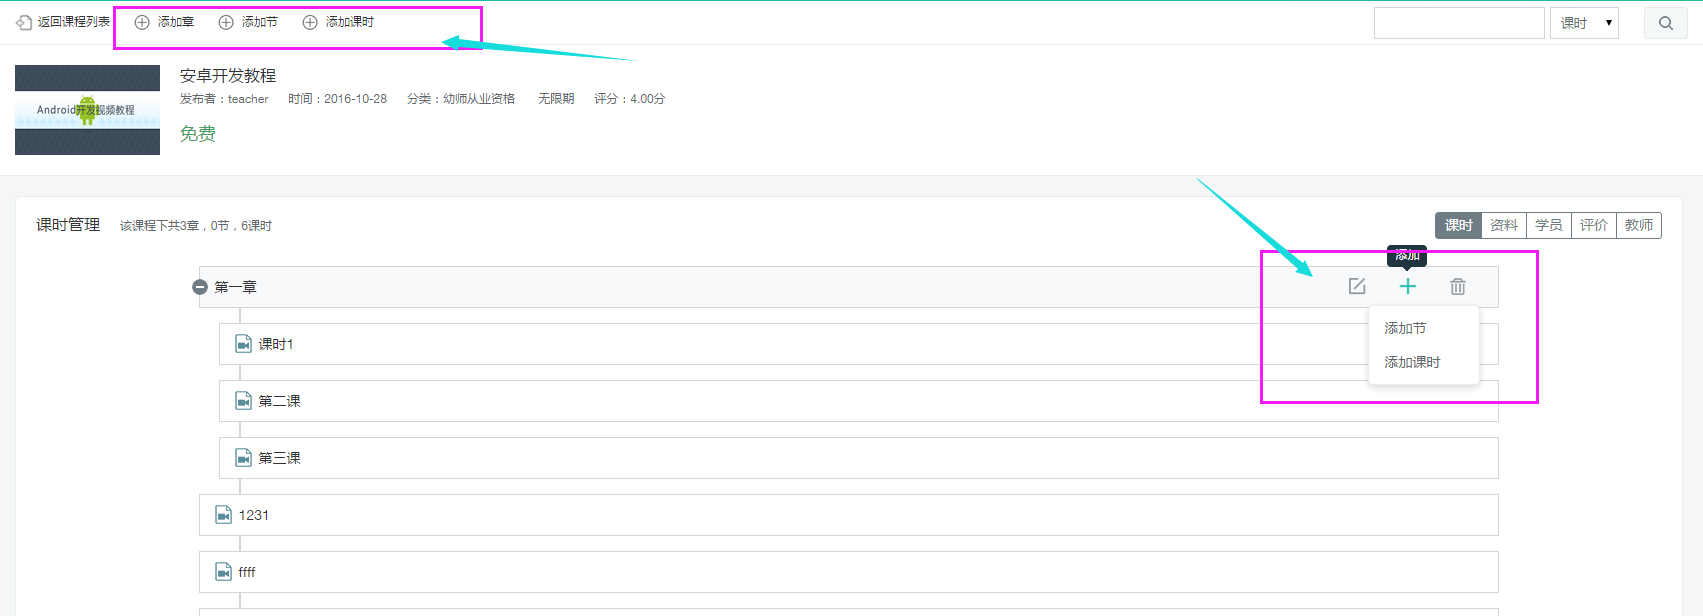Click the edit icon for 第一章
Image resolution: width=1703 pixels, height=616 pixels.
(x=1357, y=287)
